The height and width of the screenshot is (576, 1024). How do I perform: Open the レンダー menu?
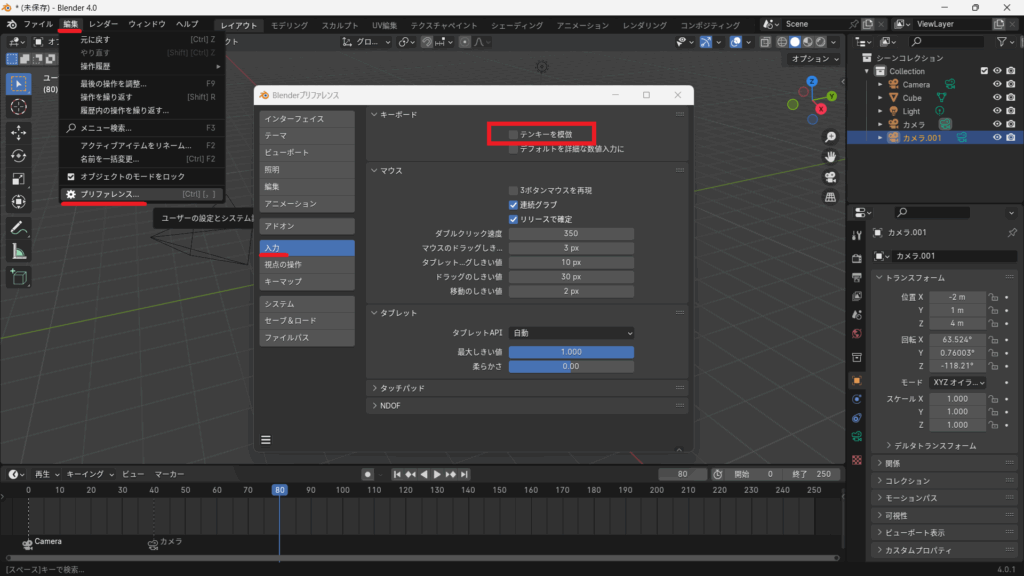pos(103,24)
